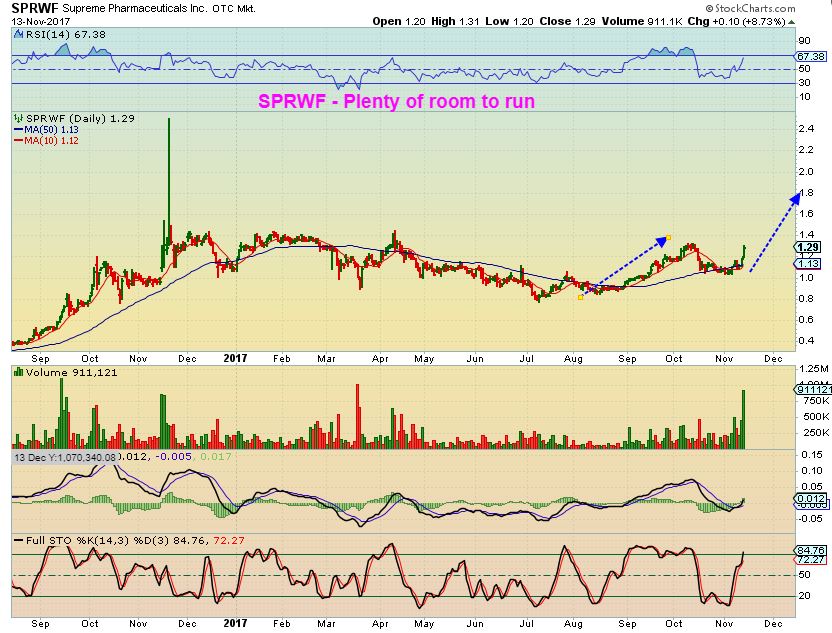The height and width of the screenshot is (633, 832).
Task: Click the red MA(10) 1.12 legend entry
Action: click(x=46, y=141)
